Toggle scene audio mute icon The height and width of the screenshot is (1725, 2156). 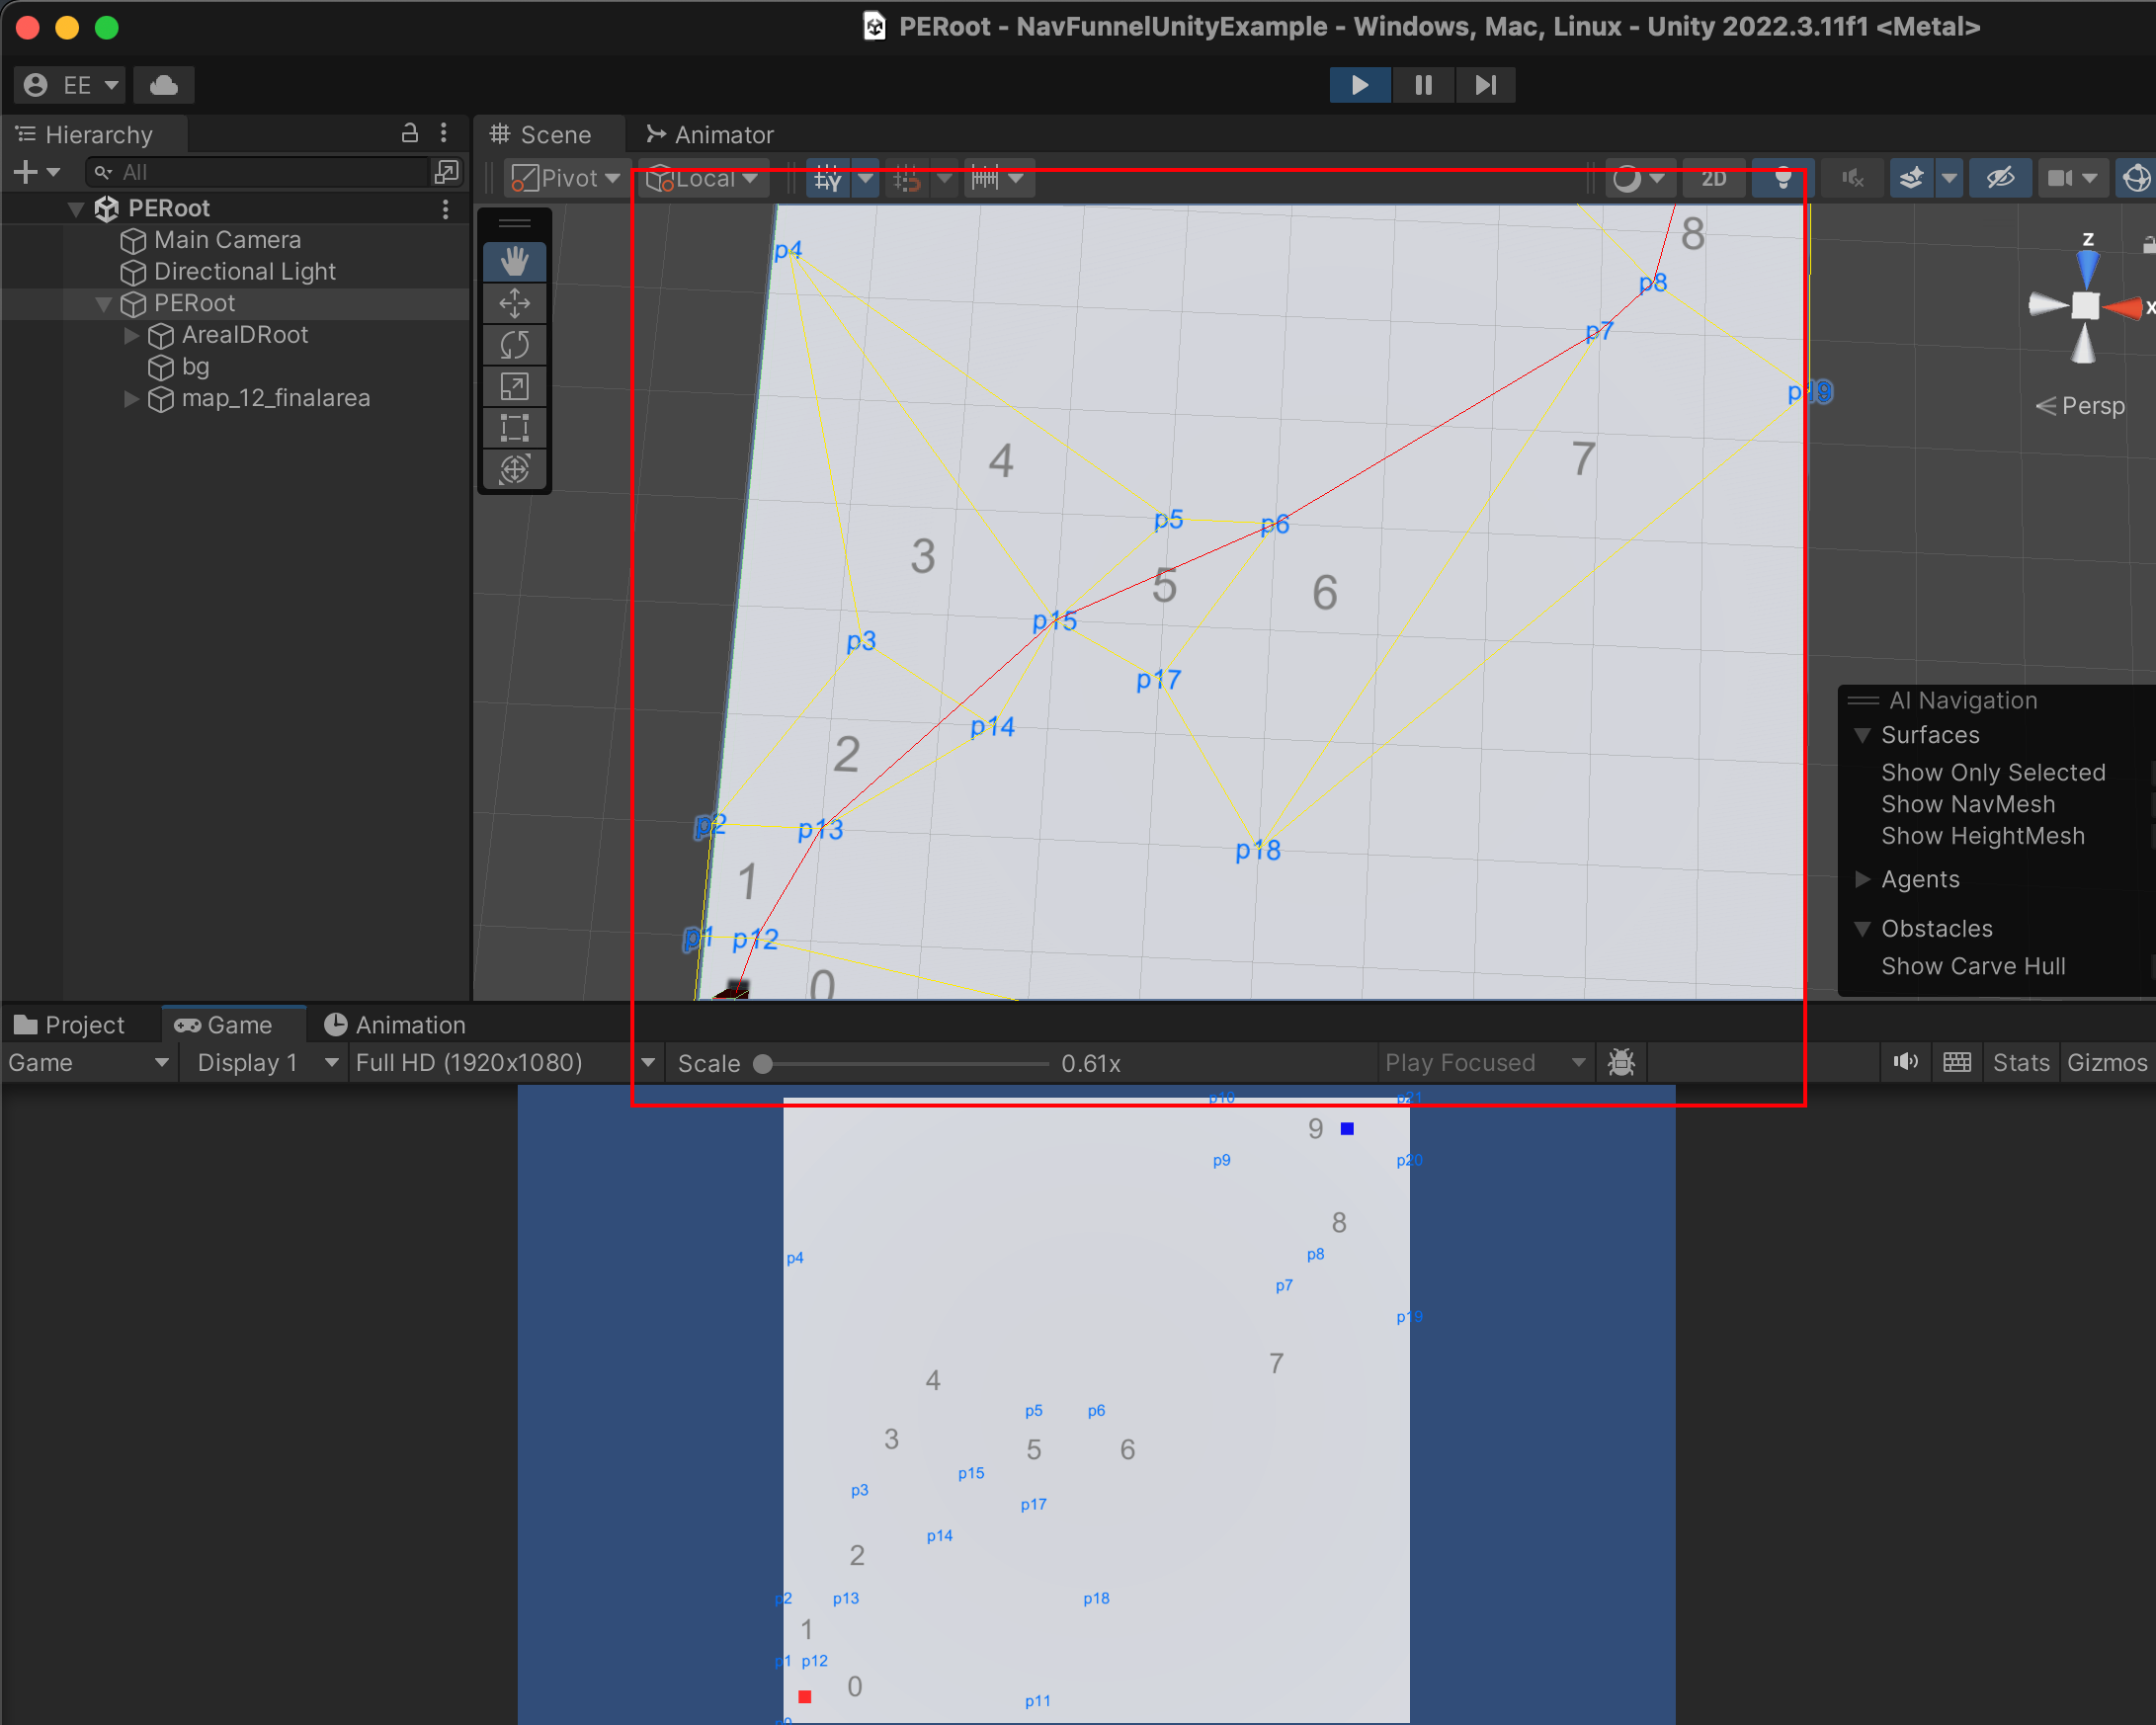tap(1852, 178)
